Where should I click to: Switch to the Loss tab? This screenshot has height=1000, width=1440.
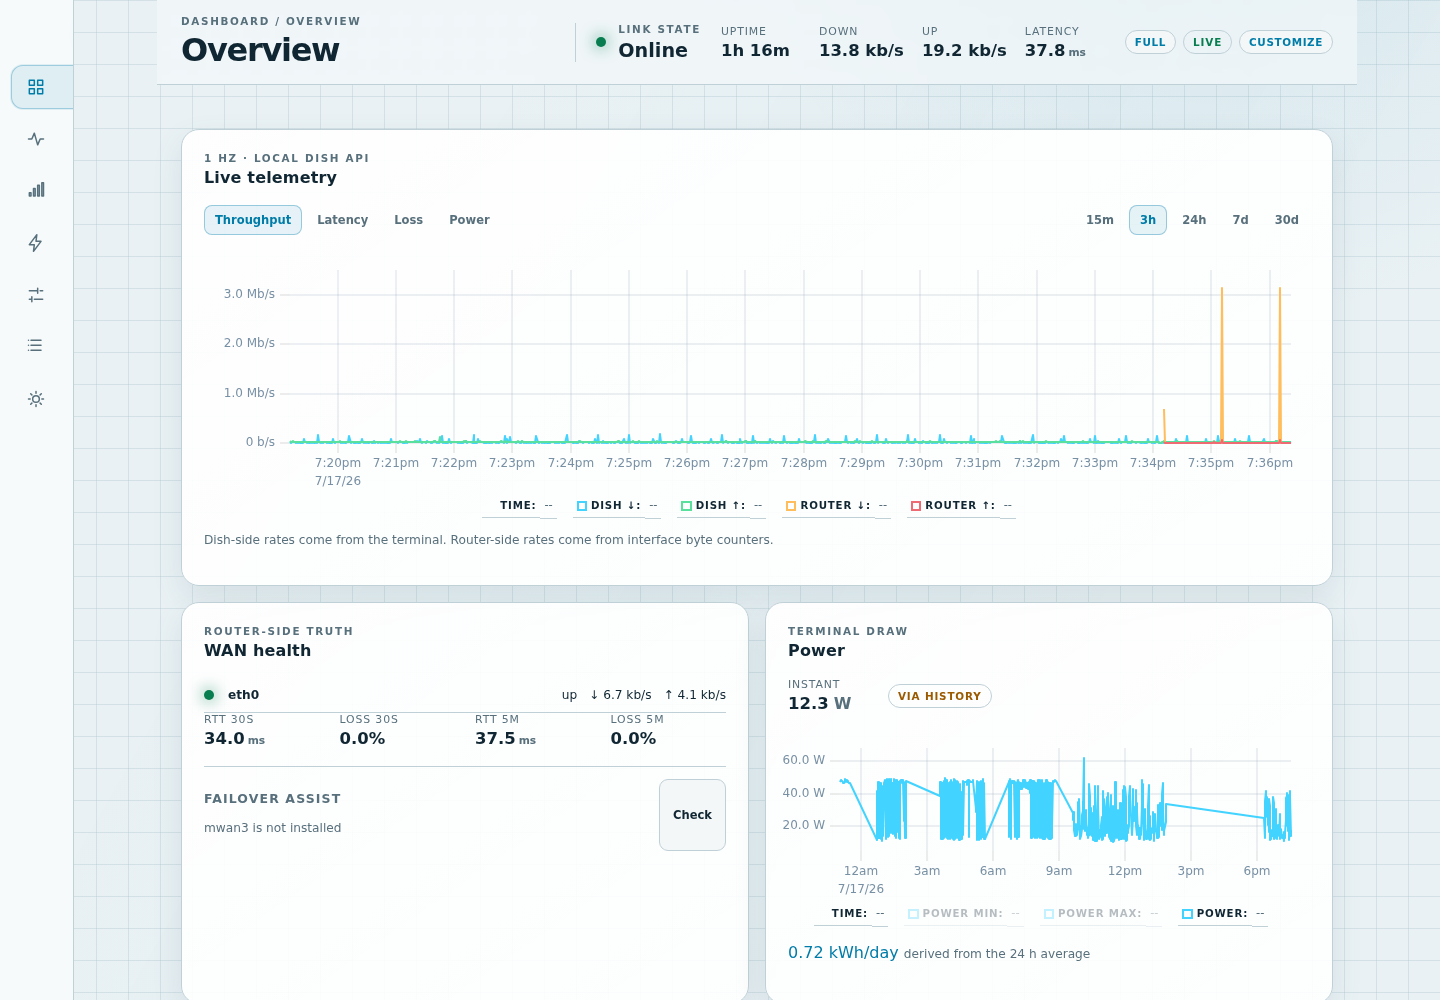408,220
